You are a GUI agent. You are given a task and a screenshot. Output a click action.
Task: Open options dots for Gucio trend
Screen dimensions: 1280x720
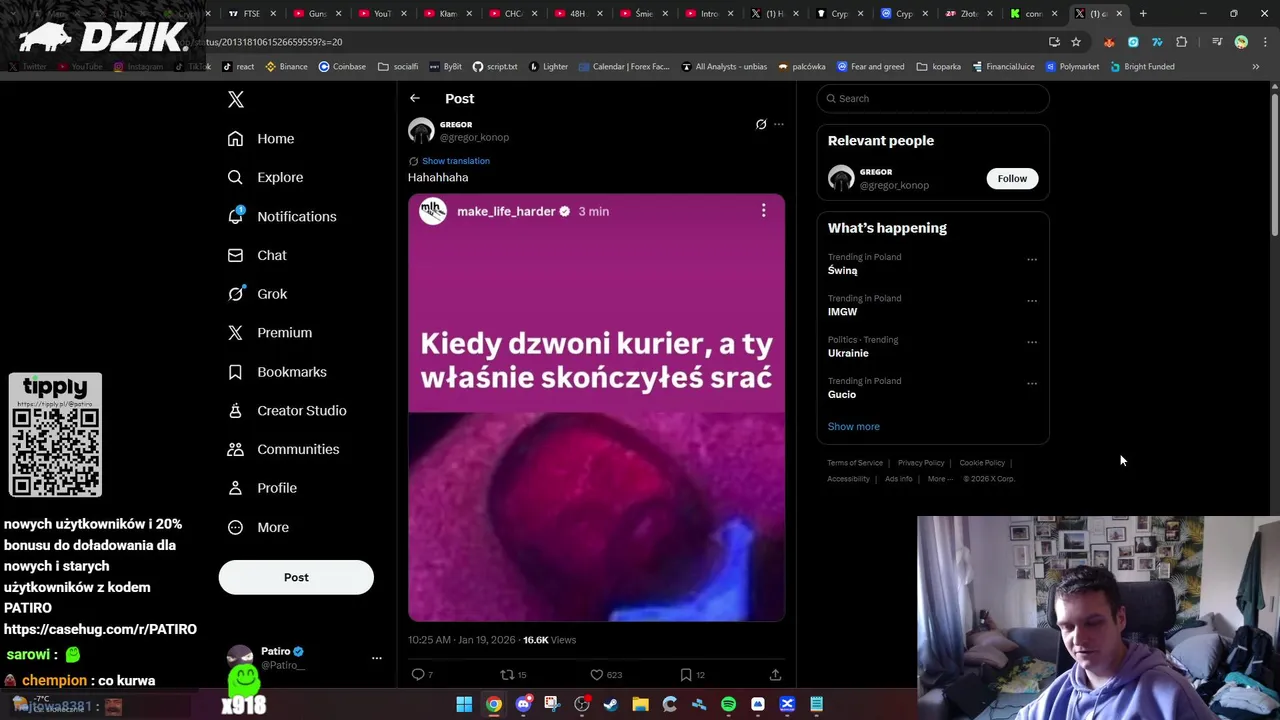tap(1032, 383)
